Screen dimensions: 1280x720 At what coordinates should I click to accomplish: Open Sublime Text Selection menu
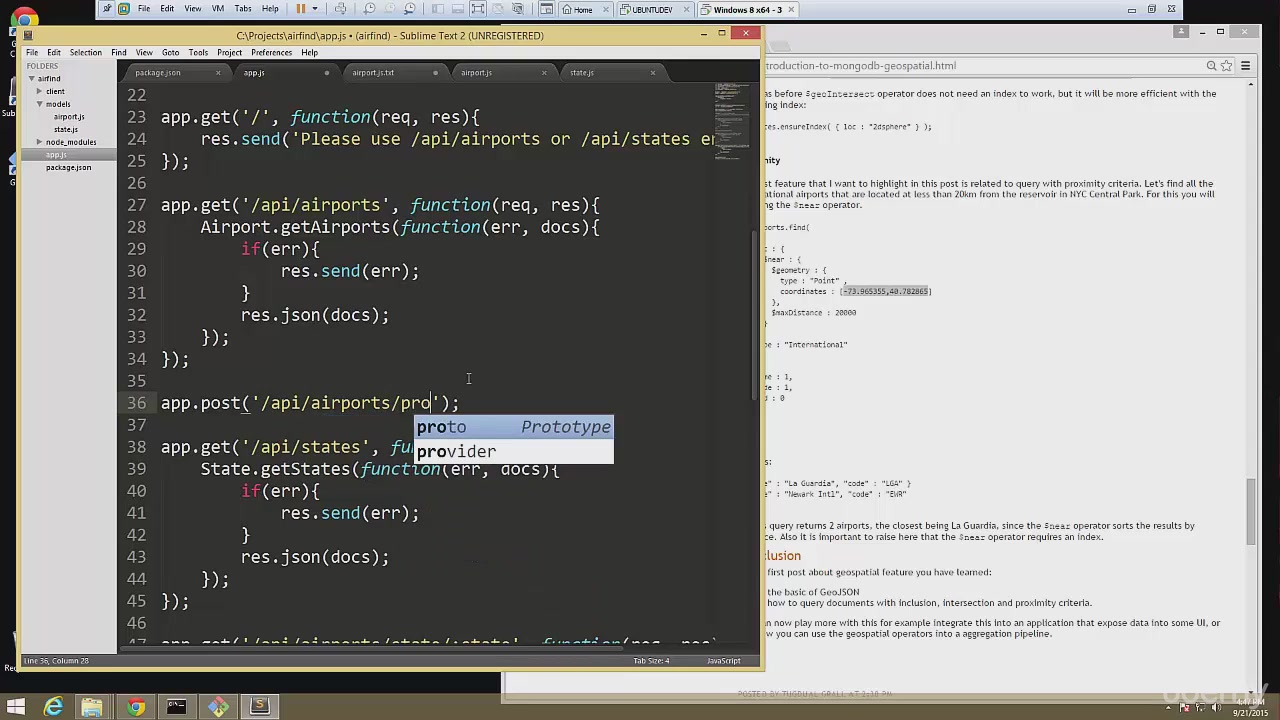pyautogui.click(x=85, y=53)
